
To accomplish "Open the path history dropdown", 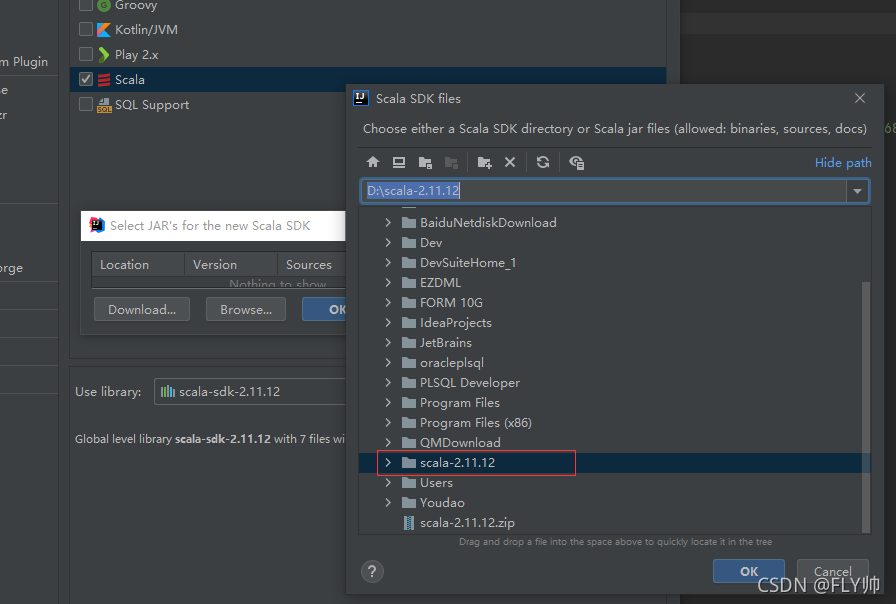I will [857, 191].
